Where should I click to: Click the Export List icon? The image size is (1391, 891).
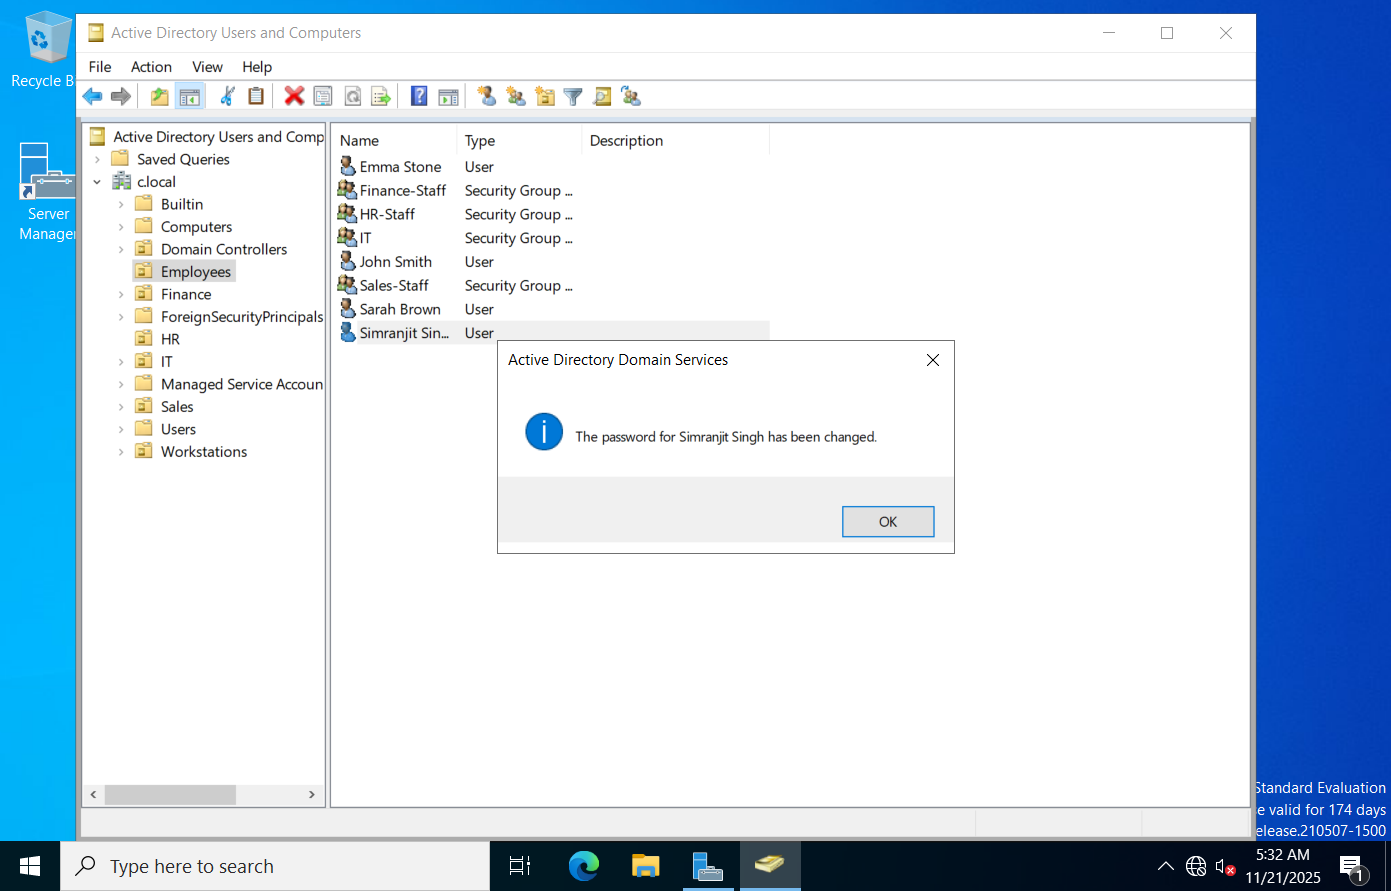pos(381,96)
